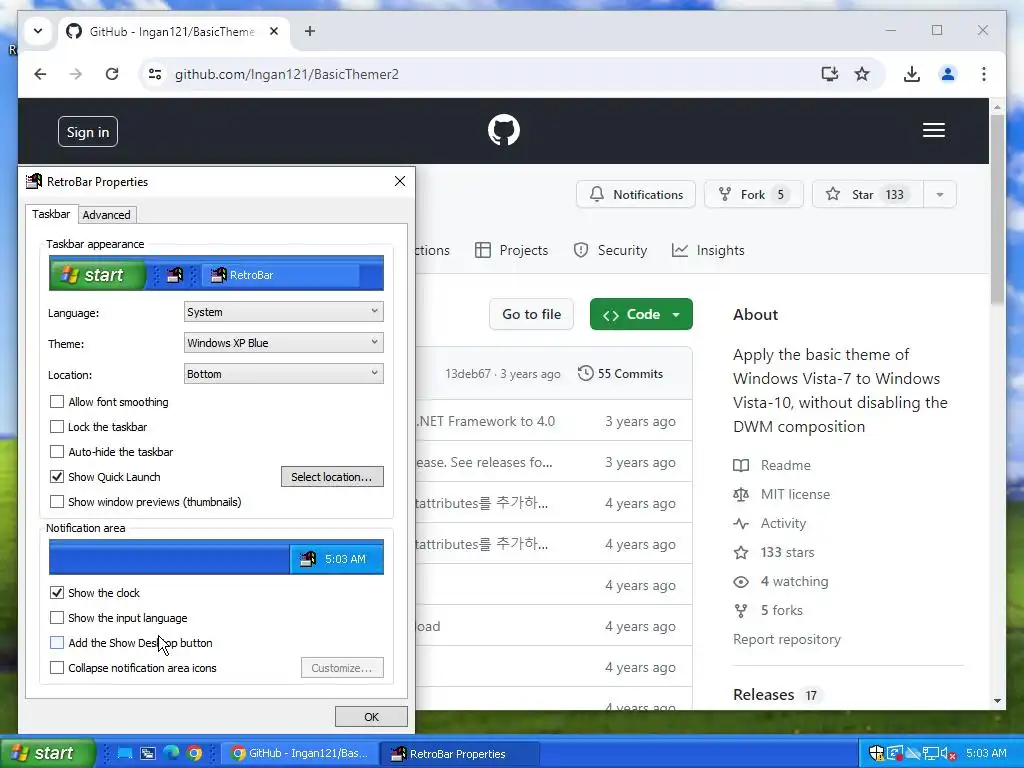Open Chrome three-dot menu
The image size is (1024, 768).
984,74
